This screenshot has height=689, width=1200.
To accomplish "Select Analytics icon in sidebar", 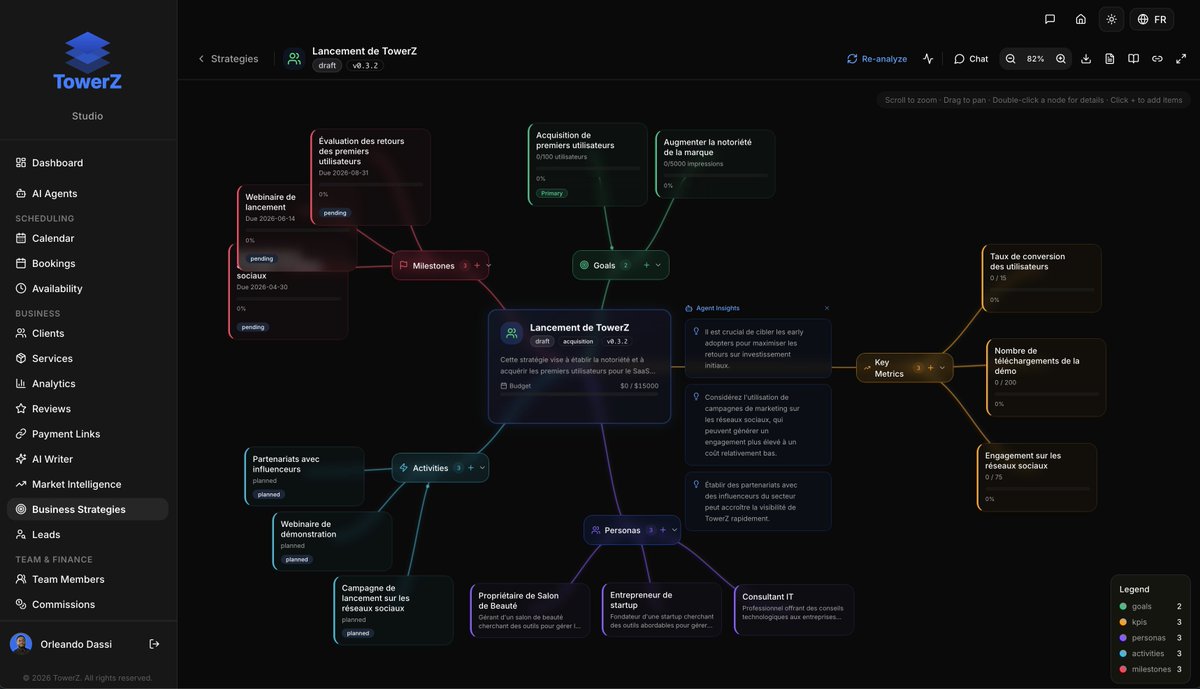I will point(21,384).
